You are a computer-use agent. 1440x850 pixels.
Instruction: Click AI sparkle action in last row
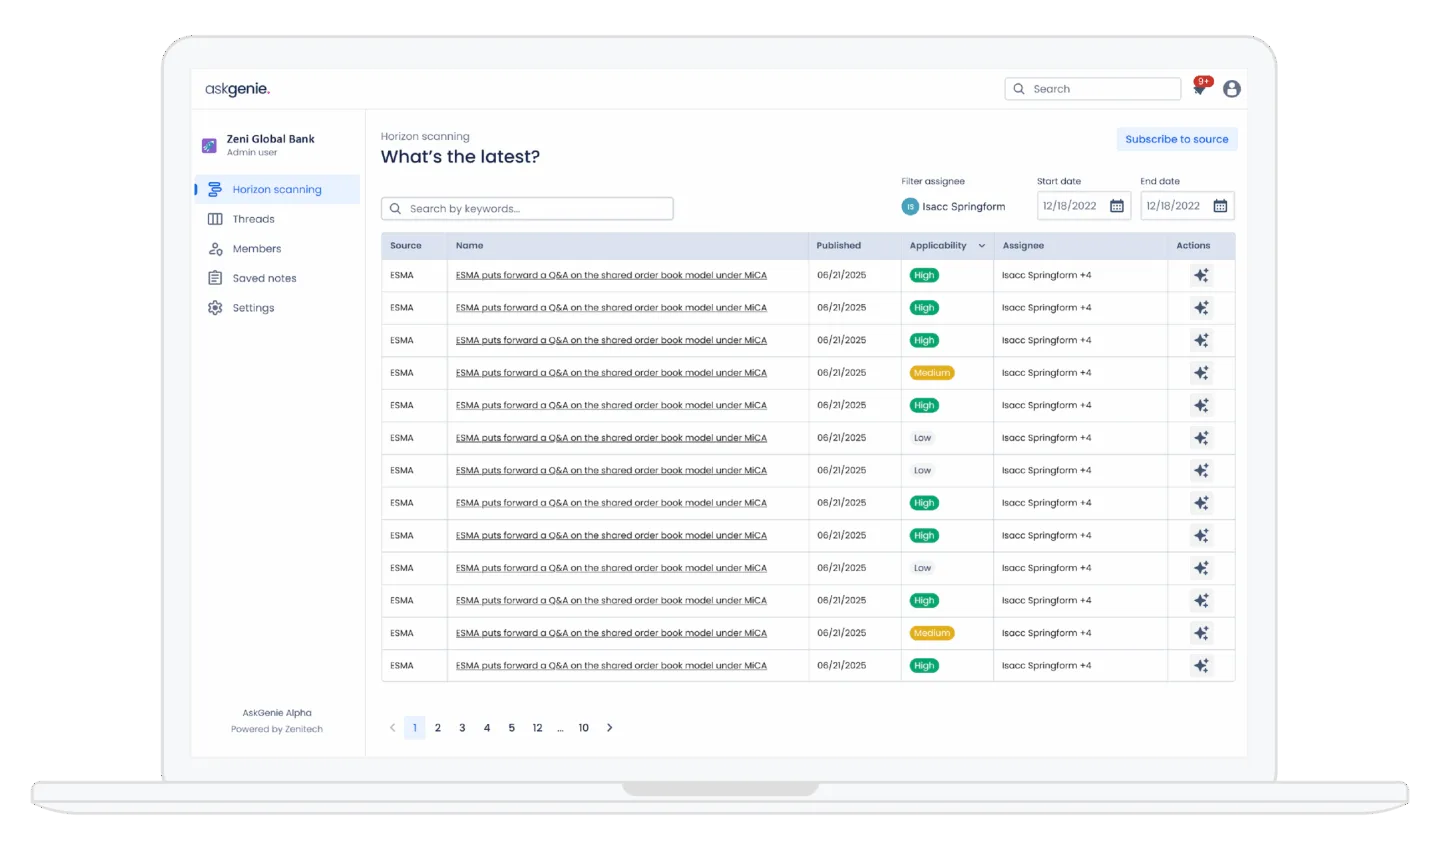[x=1201, y=666]
